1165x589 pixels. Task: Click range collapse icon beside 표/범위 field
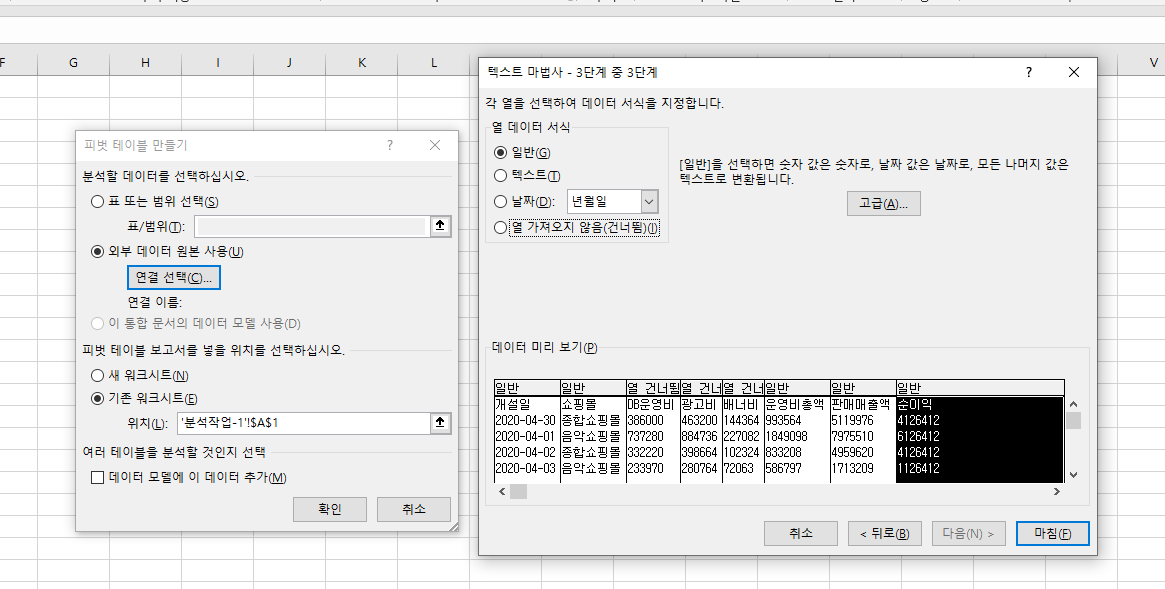coord(439,227)
